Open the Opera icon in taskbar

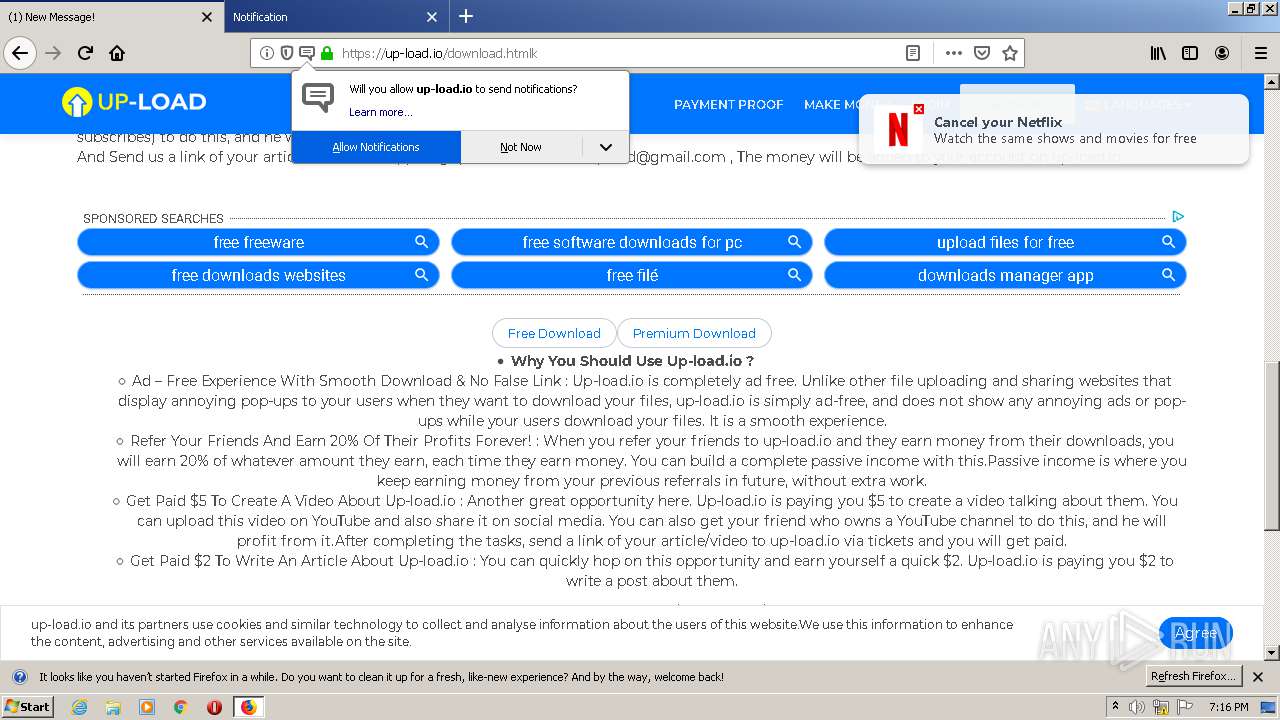click(214, 707)
